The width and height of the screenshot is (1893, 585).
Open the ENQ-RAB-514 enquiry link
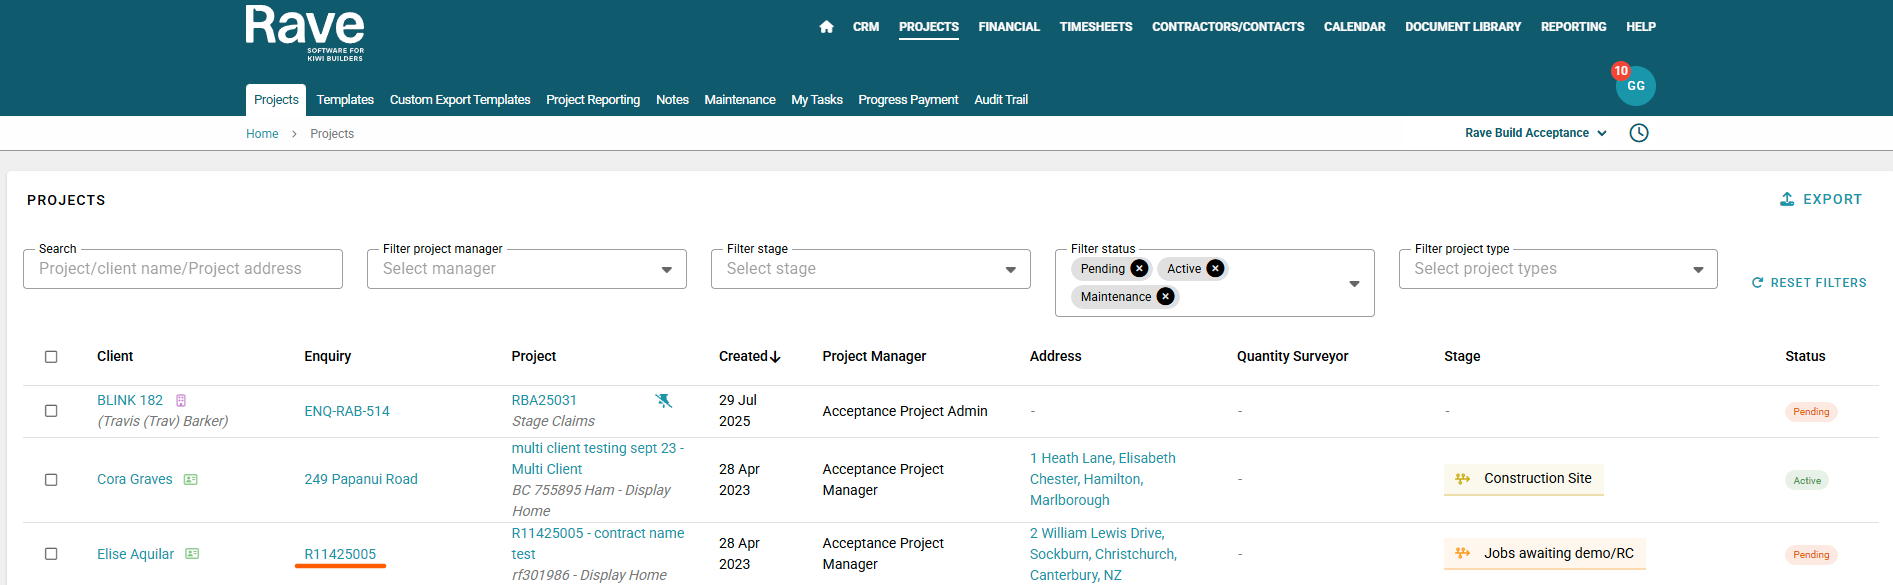[x=347, y=411]
